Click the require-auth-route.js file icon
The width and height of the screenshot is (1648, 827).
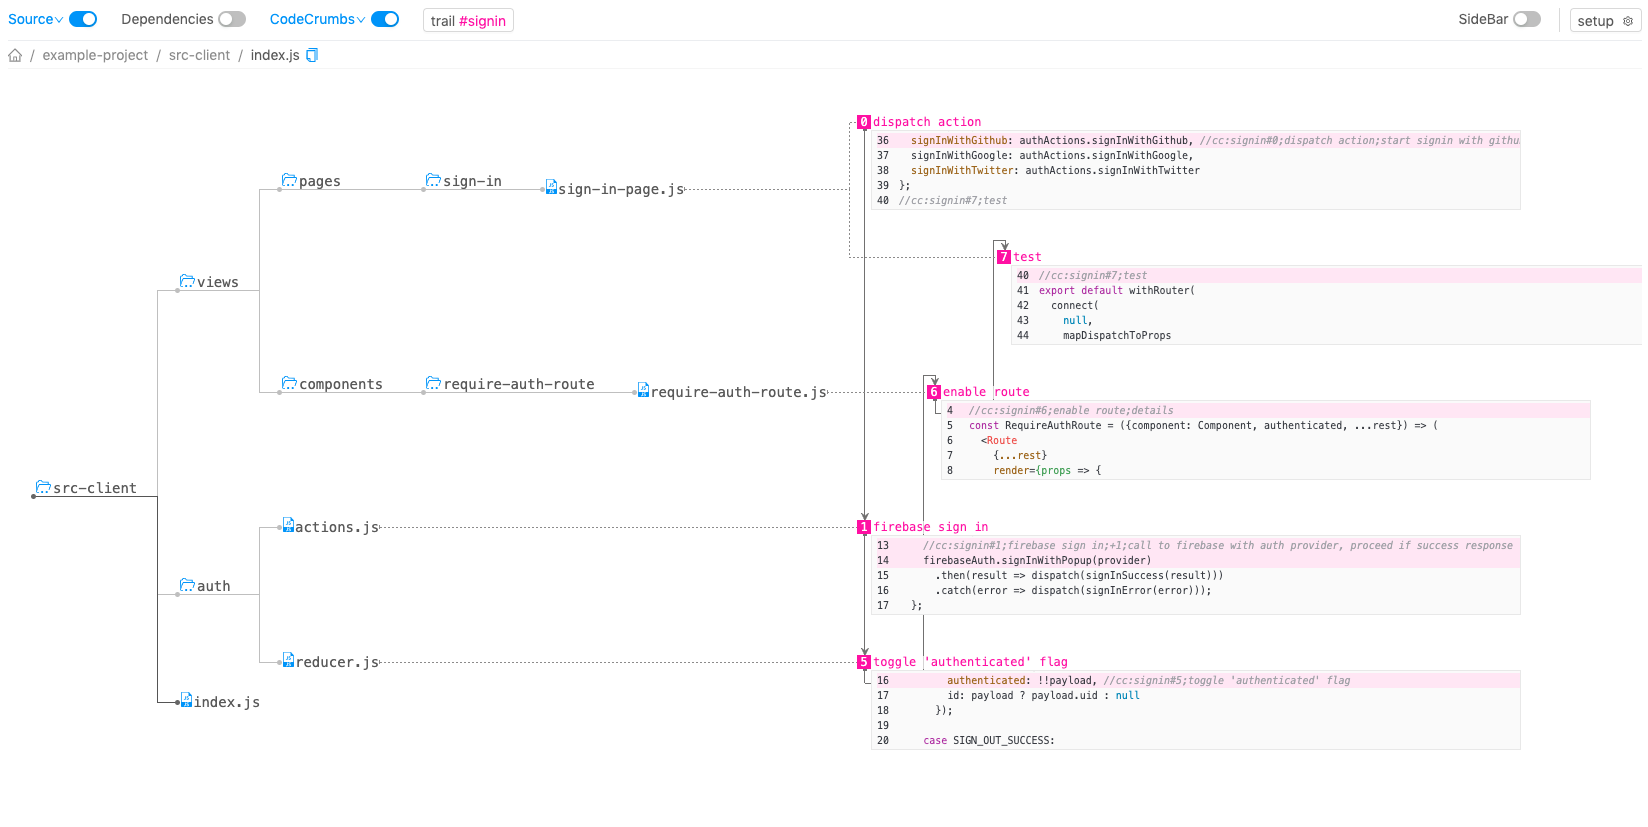[x=643, y=390]
